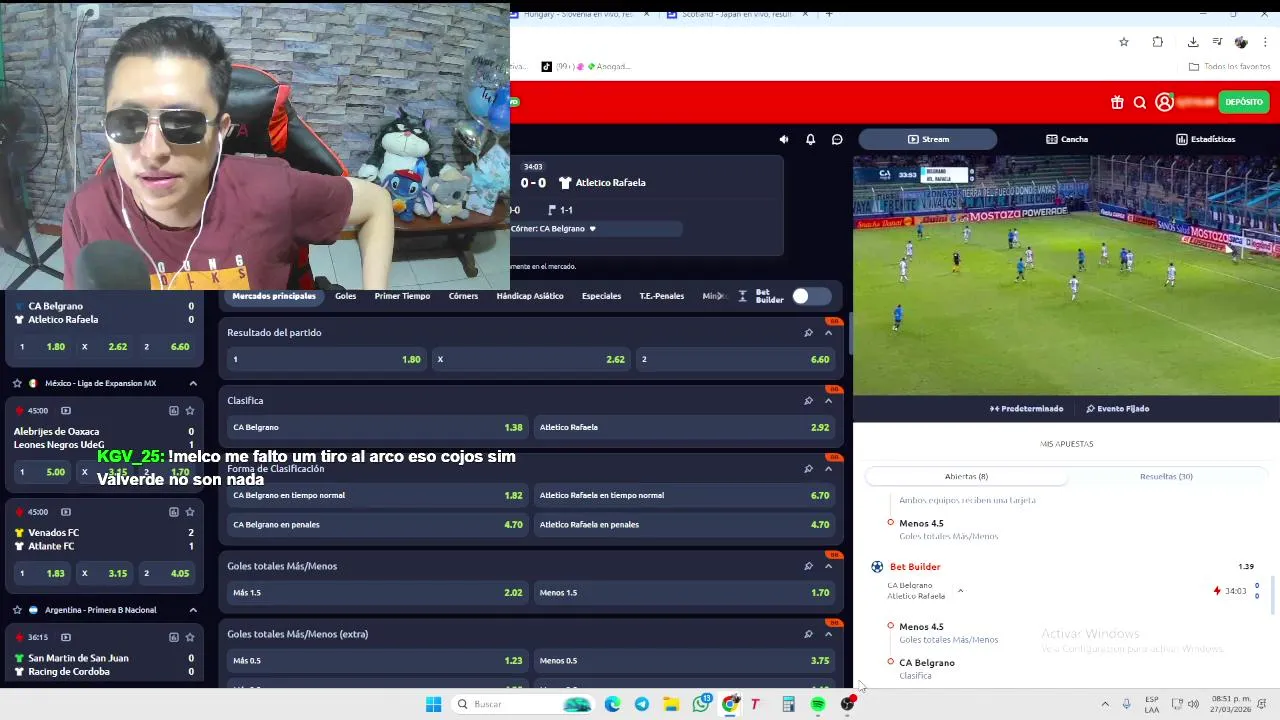Collapse the Bet Builder CA Belgrano bet details

[x=960, y=591]
